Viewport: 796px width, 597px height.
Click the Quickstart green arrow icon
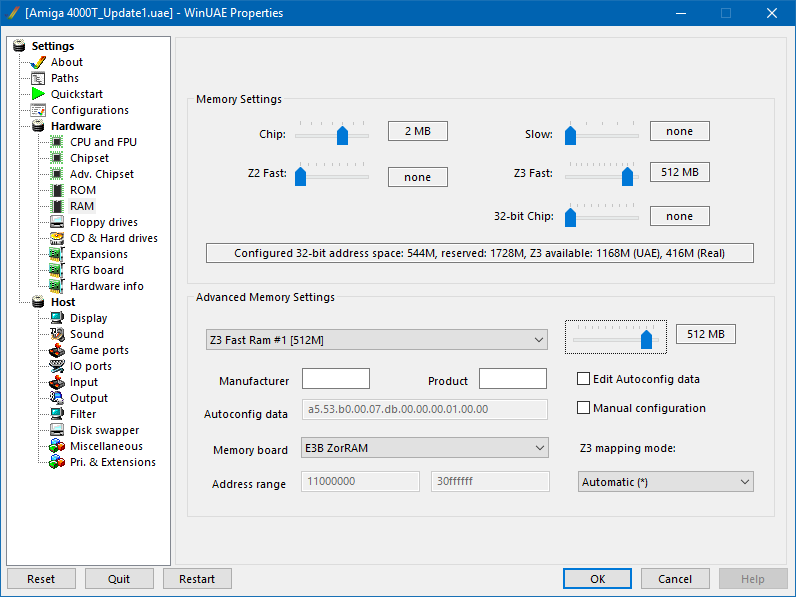38,94
